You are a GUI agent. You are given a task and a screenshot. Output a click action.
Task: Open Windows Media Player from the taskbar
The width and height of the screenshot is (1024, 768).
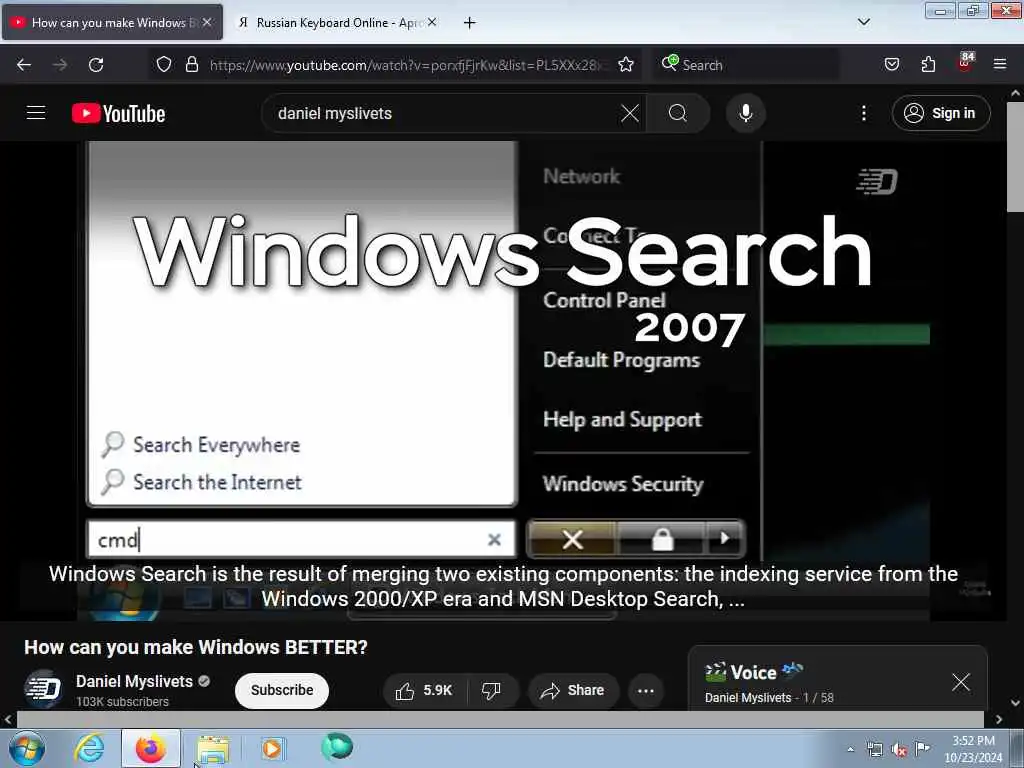click(272, 749)
